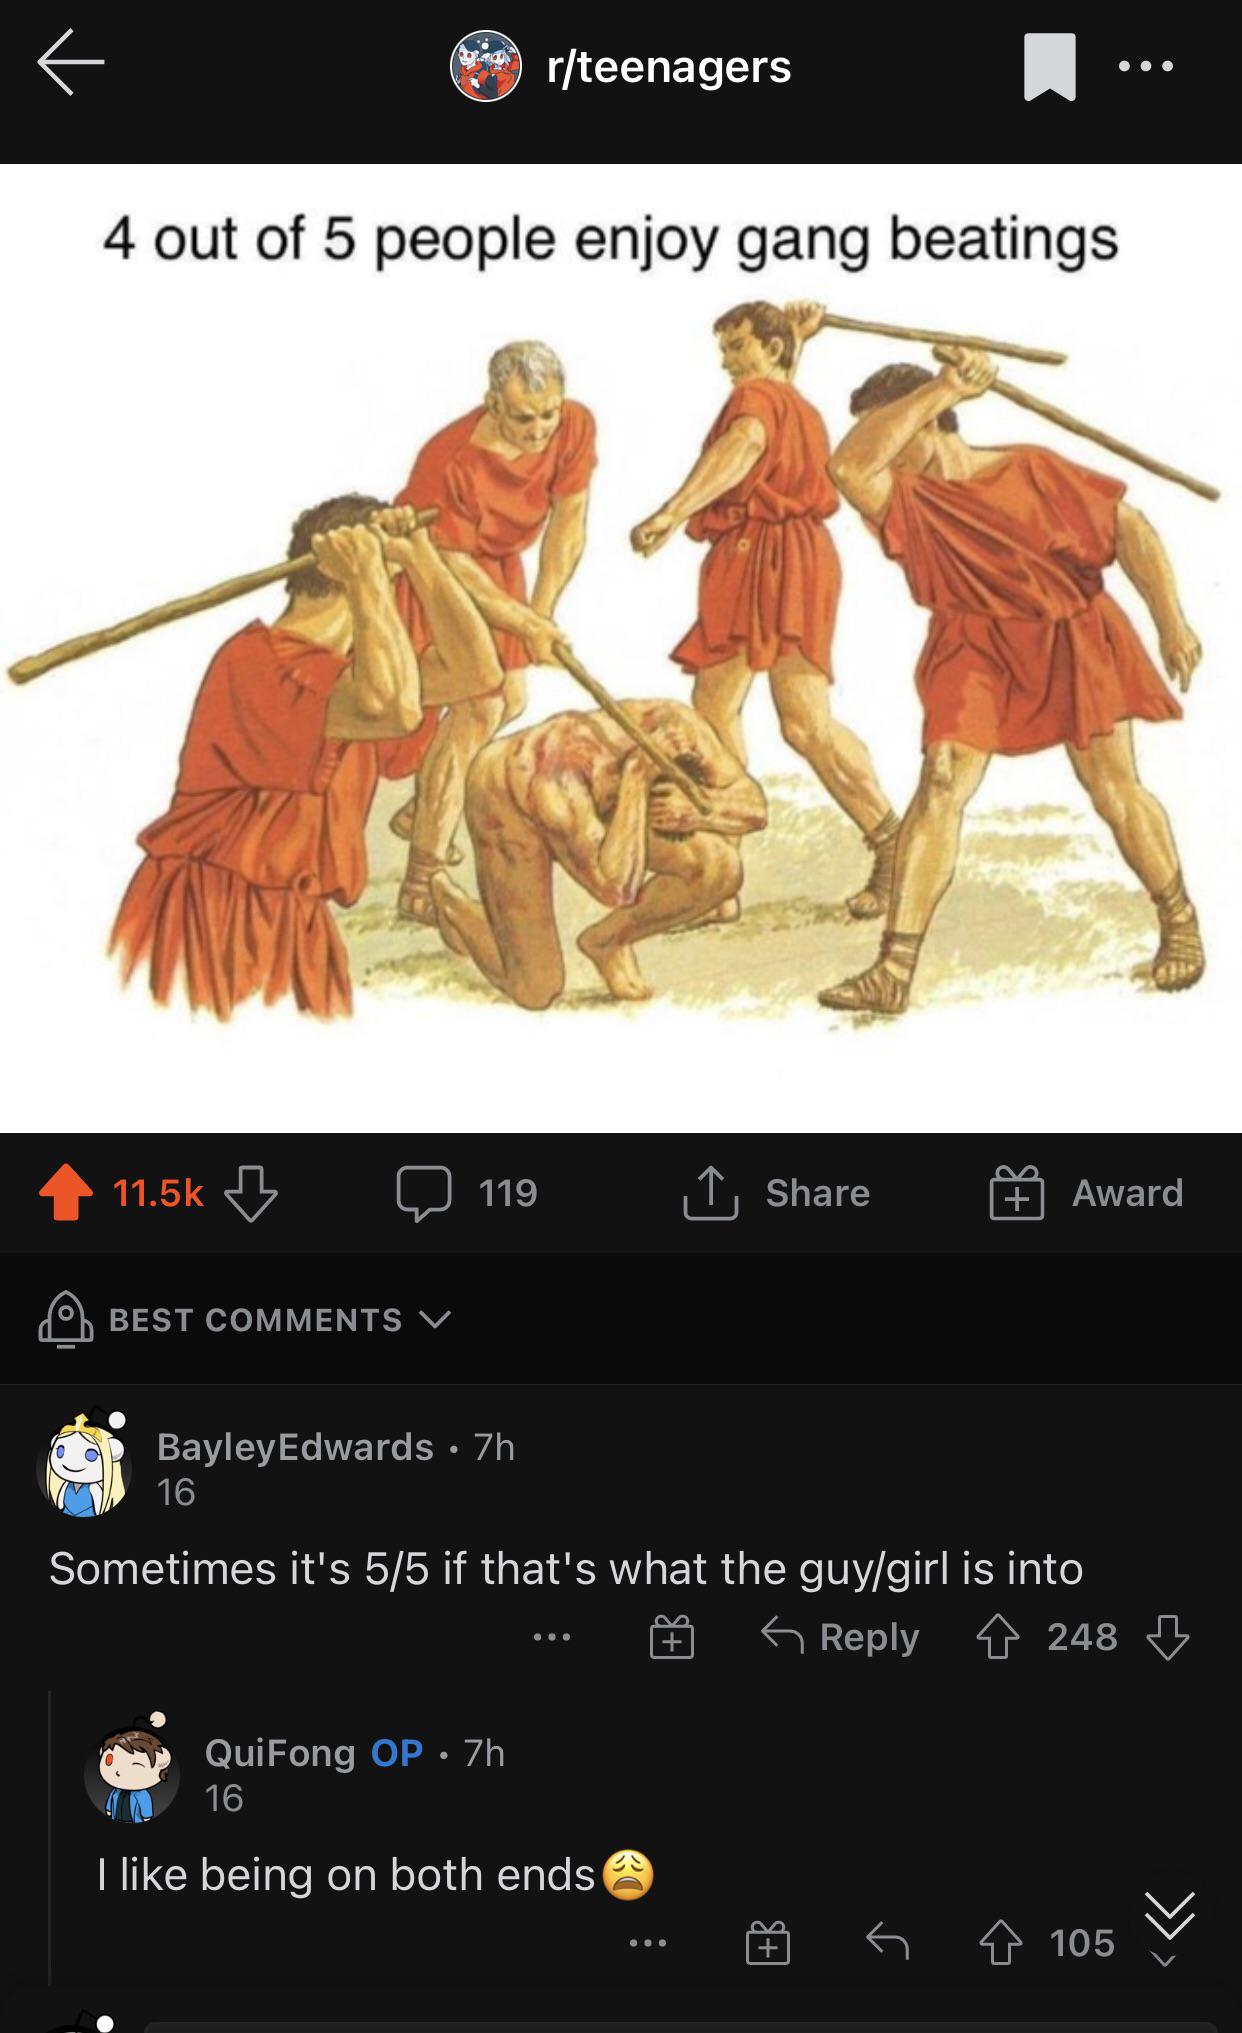Open QuiFong OP profile link
This screenshot has width=1242, height=2033.
tap(280, 1753)
